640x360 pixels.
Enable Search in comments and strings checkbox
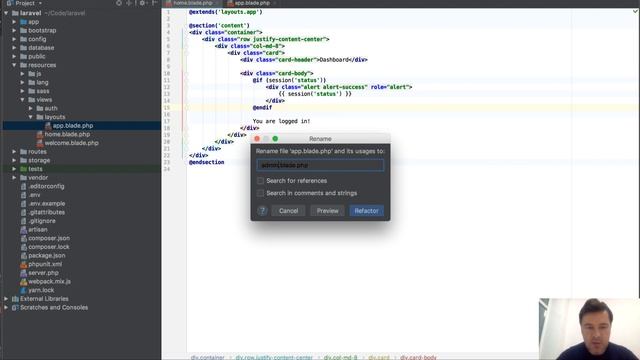[260, 193]
